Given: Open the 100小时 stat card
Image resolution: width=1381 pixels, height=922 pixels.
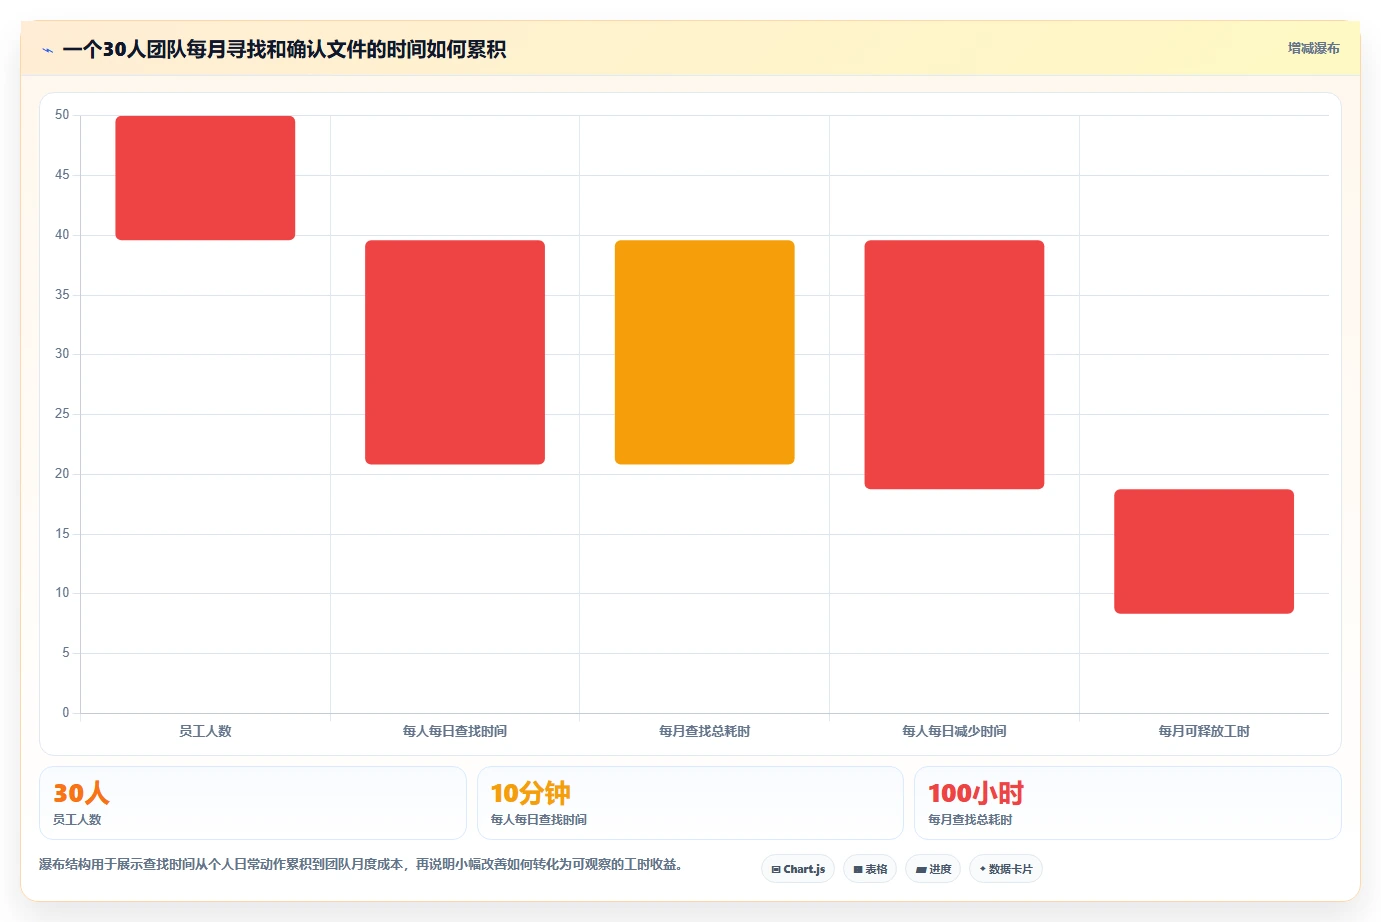Looking at the screenshot, I should [x=1128, y=803].
